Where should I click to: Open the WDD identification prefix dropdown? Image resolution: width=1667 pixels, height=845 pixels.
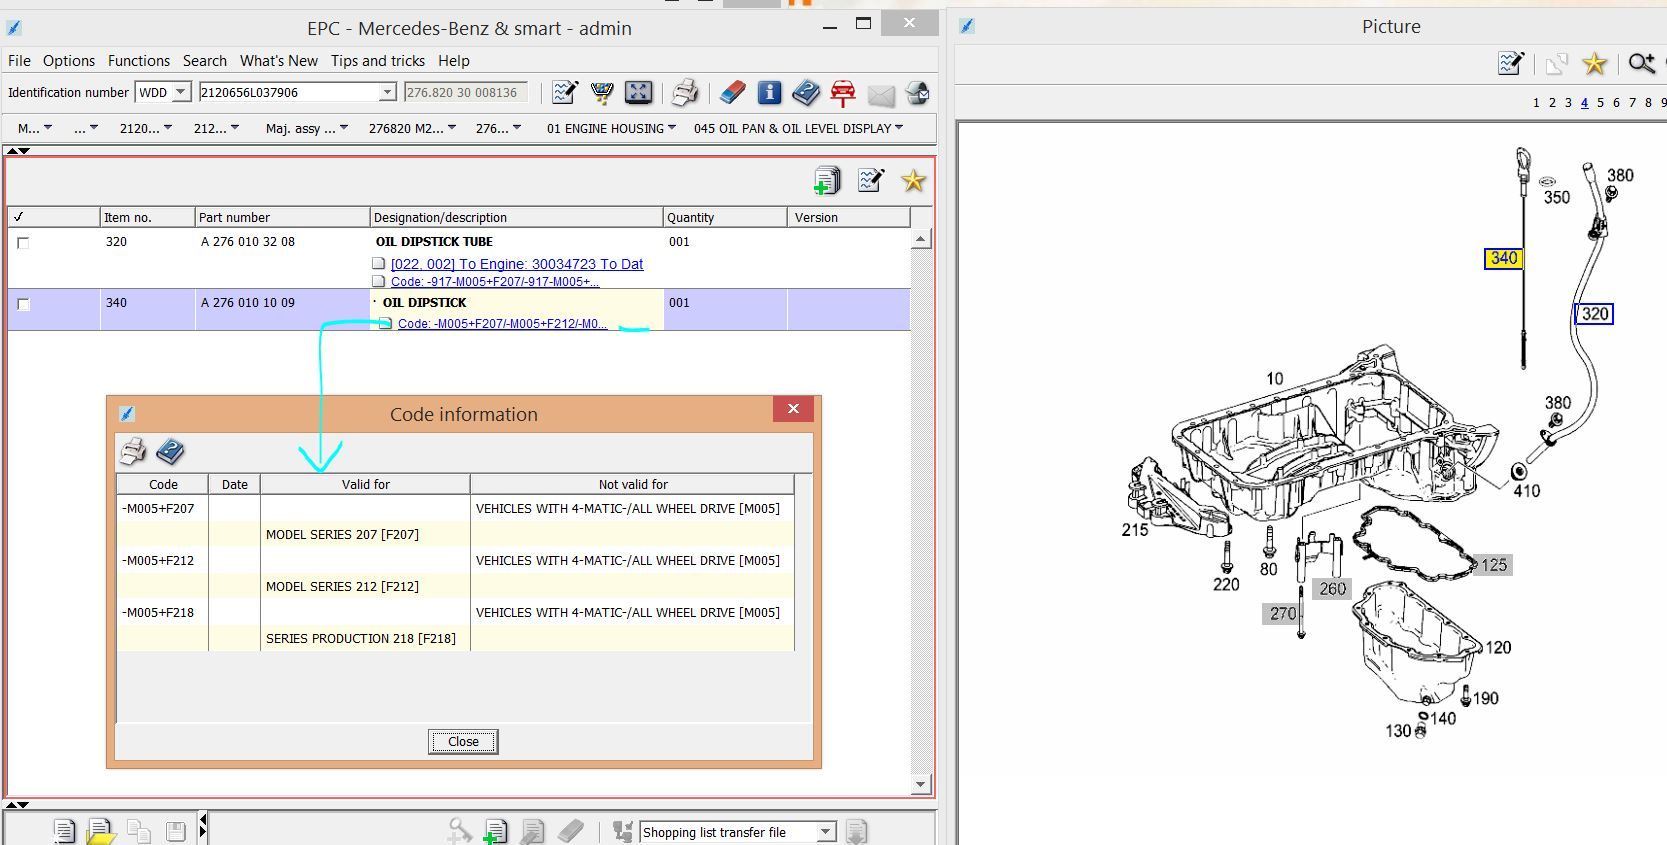point(181,92)
